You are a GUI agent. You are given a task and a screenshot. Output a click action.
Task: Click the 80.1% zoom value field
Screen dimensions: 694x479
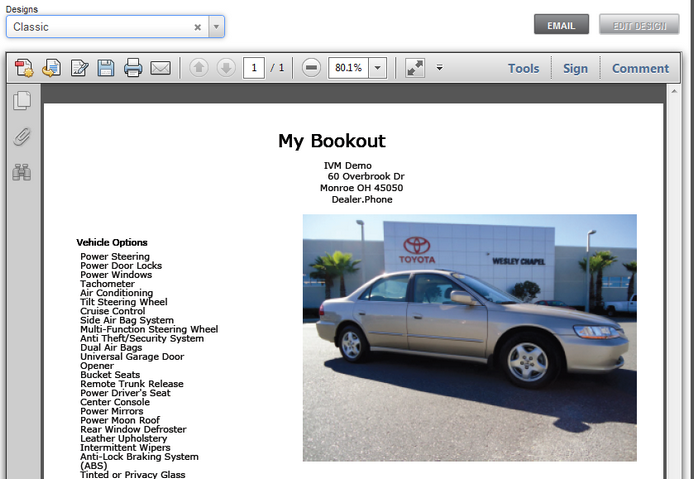[348, 68]
